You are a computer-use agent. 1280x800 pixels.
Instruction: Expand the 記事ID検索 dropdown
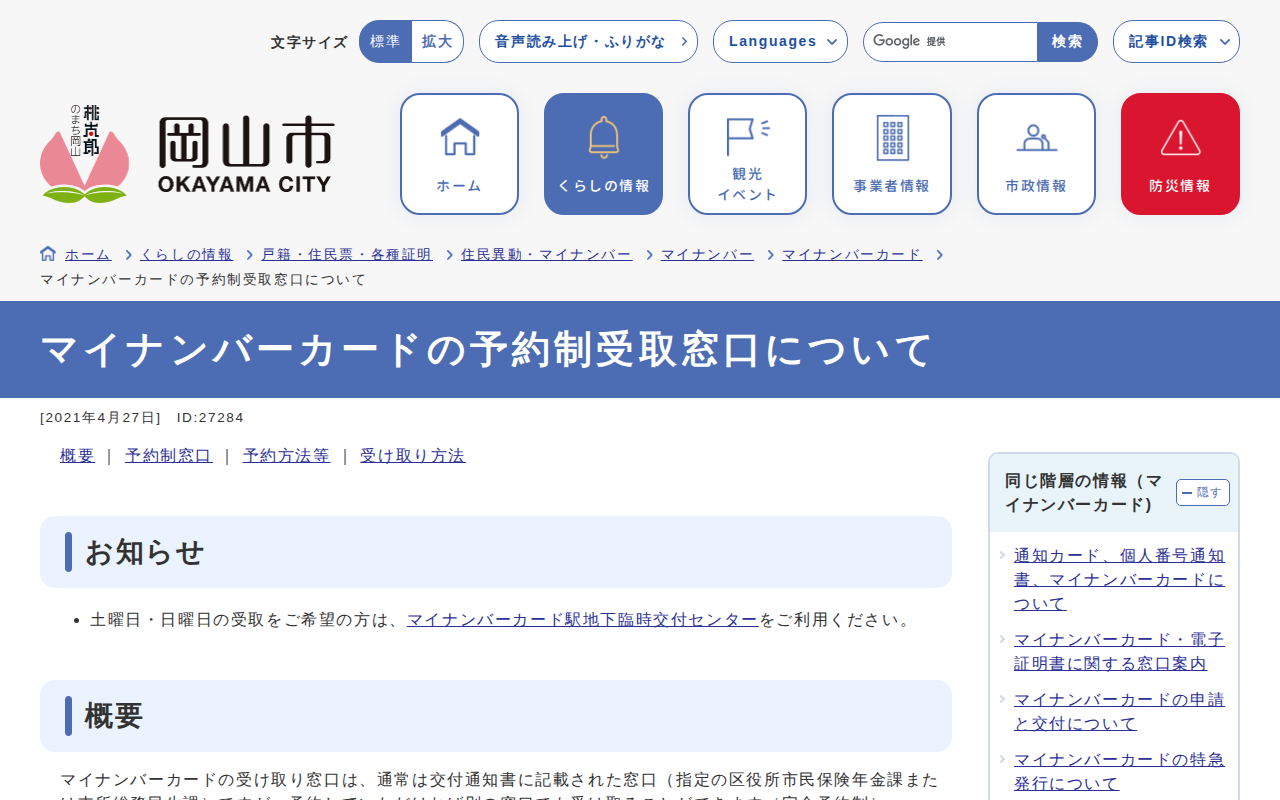coord(1176,42)
